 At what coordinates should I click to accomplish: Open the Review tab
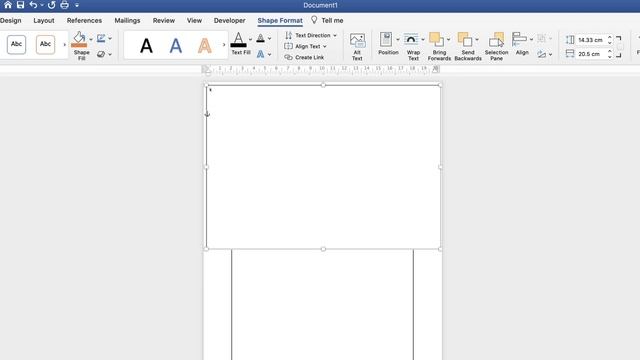[x=164, y=20]
